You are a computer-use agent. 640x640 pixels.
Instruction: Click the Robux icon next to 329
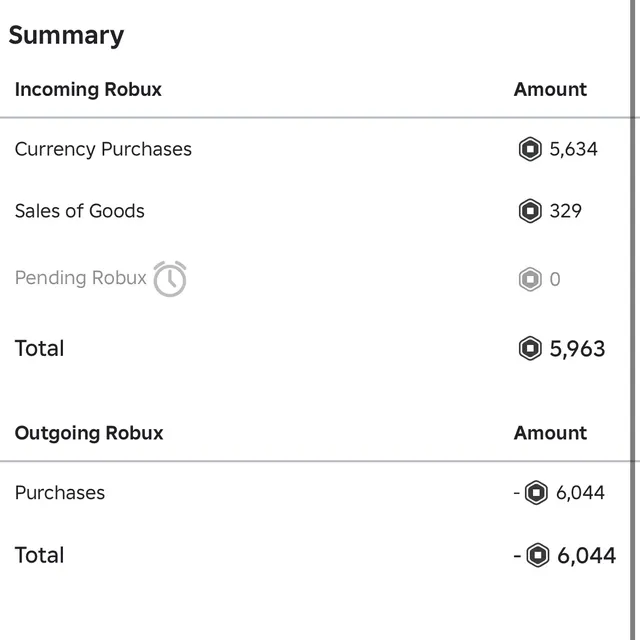[530, 211]
